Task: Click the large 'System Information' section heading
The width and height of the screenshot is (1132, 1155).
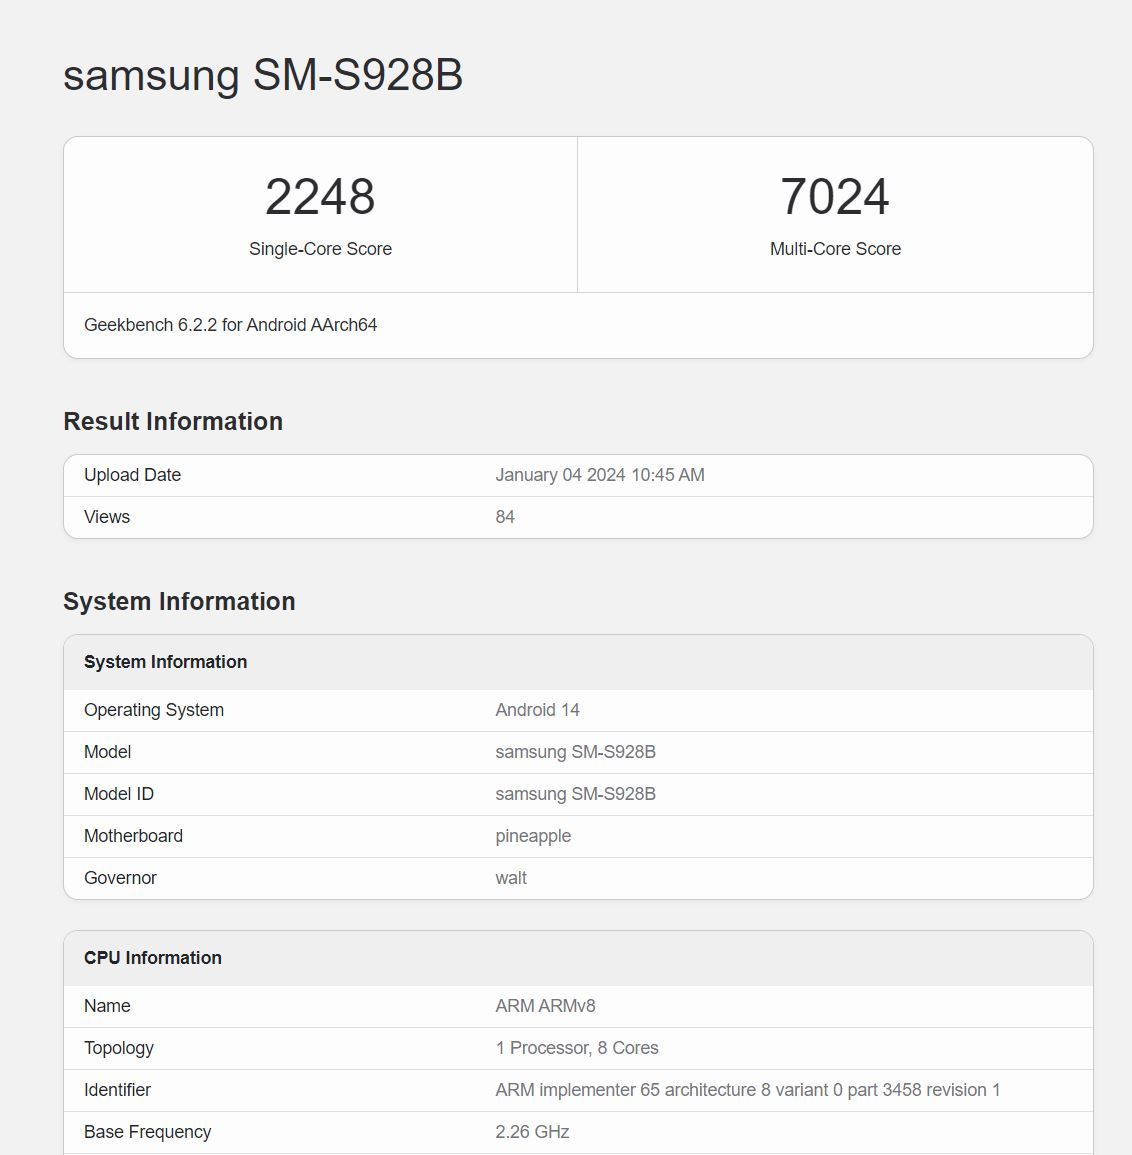Action: [x=179, y=601]
